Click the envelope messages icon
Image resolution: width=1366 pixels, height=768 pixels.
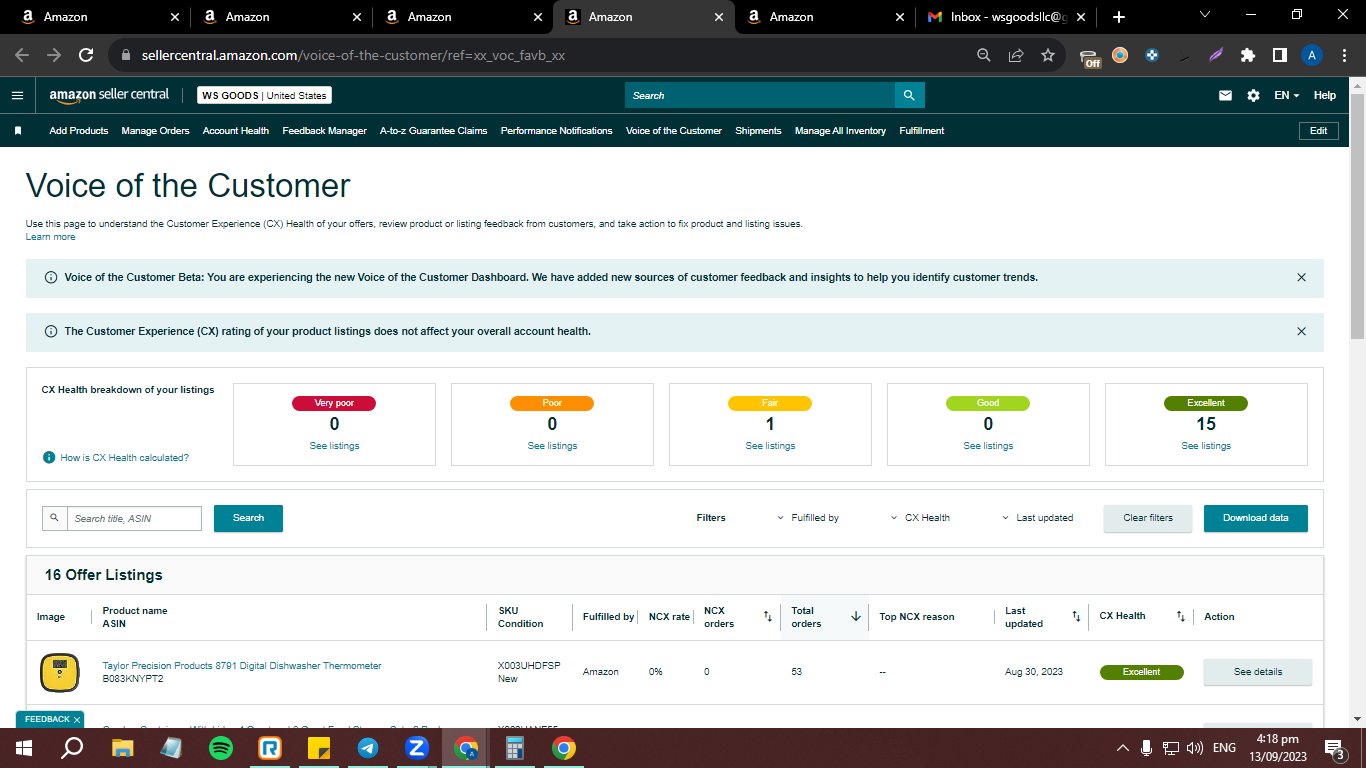(1225, 96)
